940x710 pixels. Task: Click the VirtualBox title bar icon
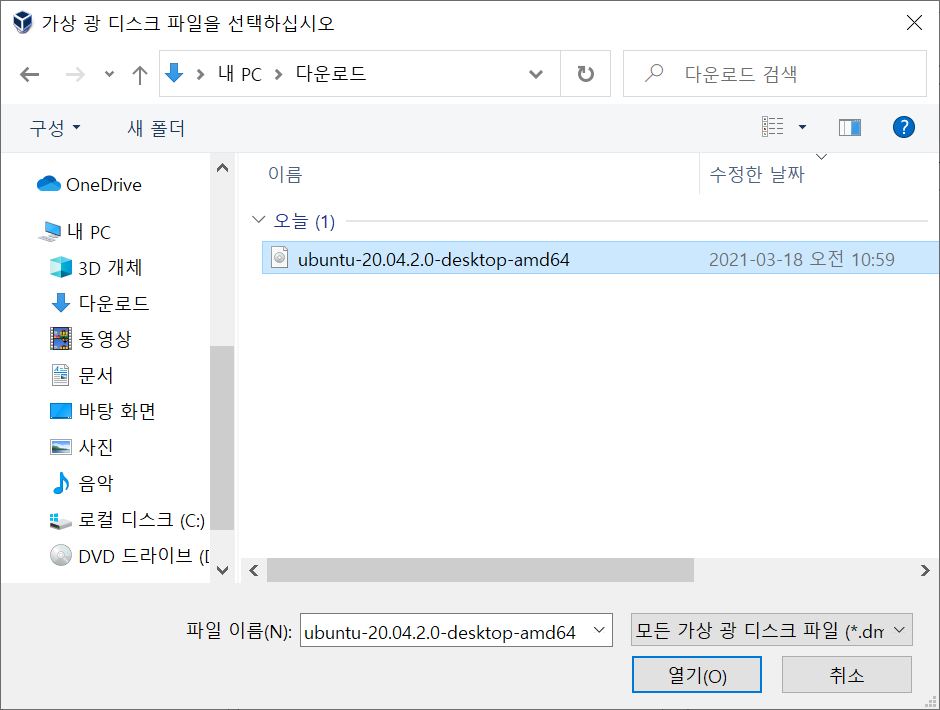click(x=23, y=22)
